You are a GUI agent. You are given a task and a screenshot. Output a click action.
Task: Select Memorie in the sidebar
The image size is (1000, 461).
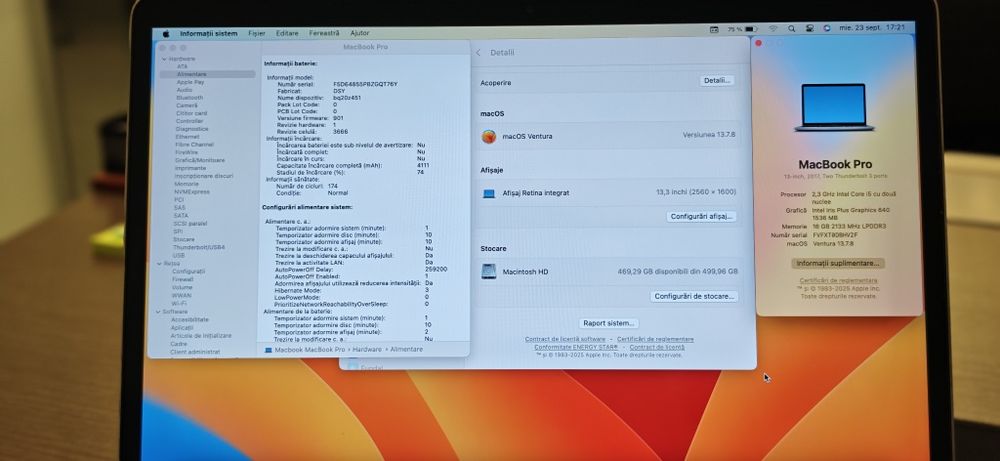coord(186,184)
